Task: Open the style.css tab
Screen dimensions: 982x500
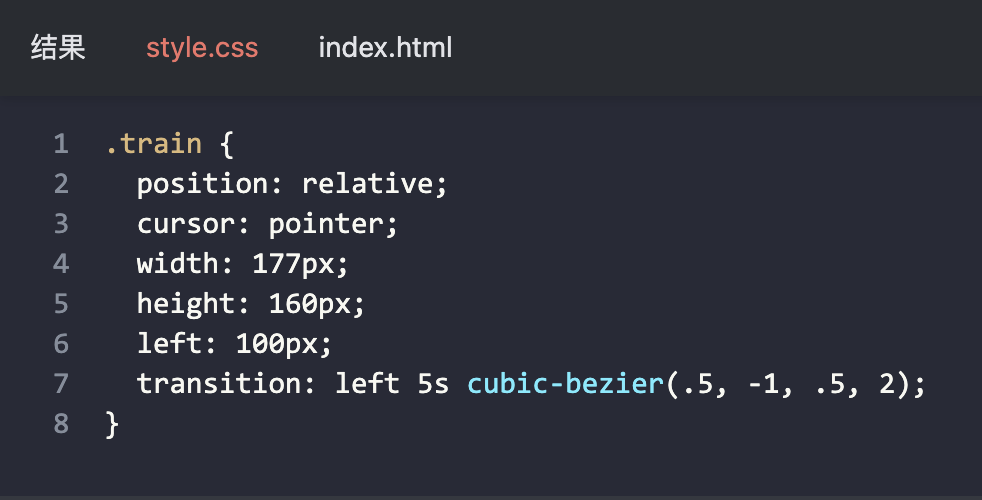Action: (x=202, y=48)
